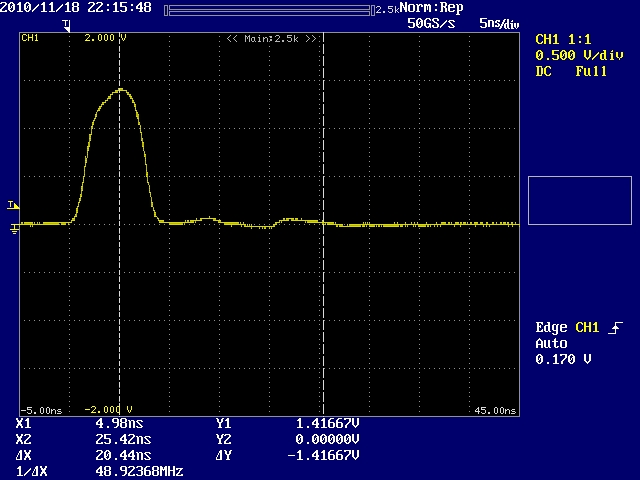
Task: Click the 5ns/div timebase readout
Action: coord(497,22)
